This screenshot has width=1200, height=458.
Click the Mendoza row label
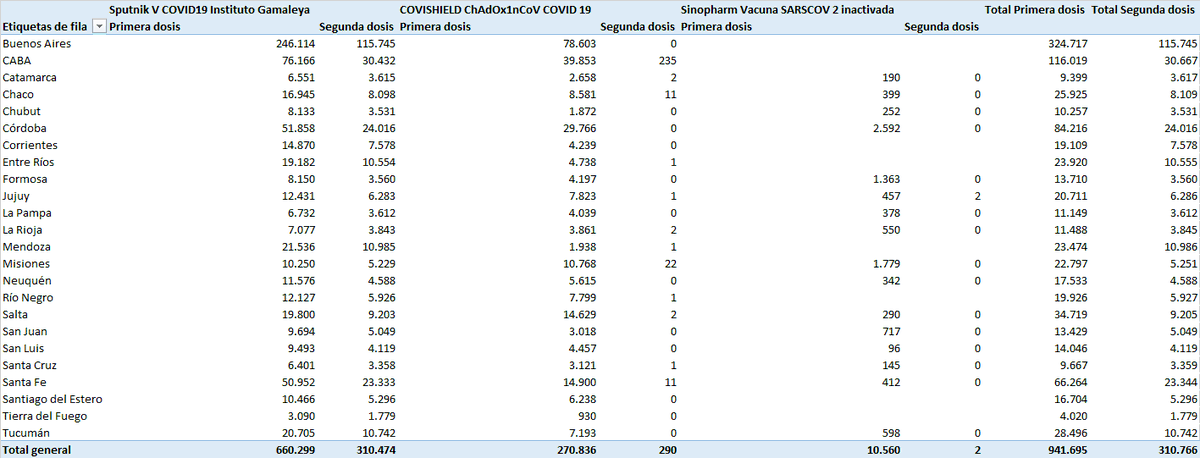pyautogui.click(x=27, y=247)
